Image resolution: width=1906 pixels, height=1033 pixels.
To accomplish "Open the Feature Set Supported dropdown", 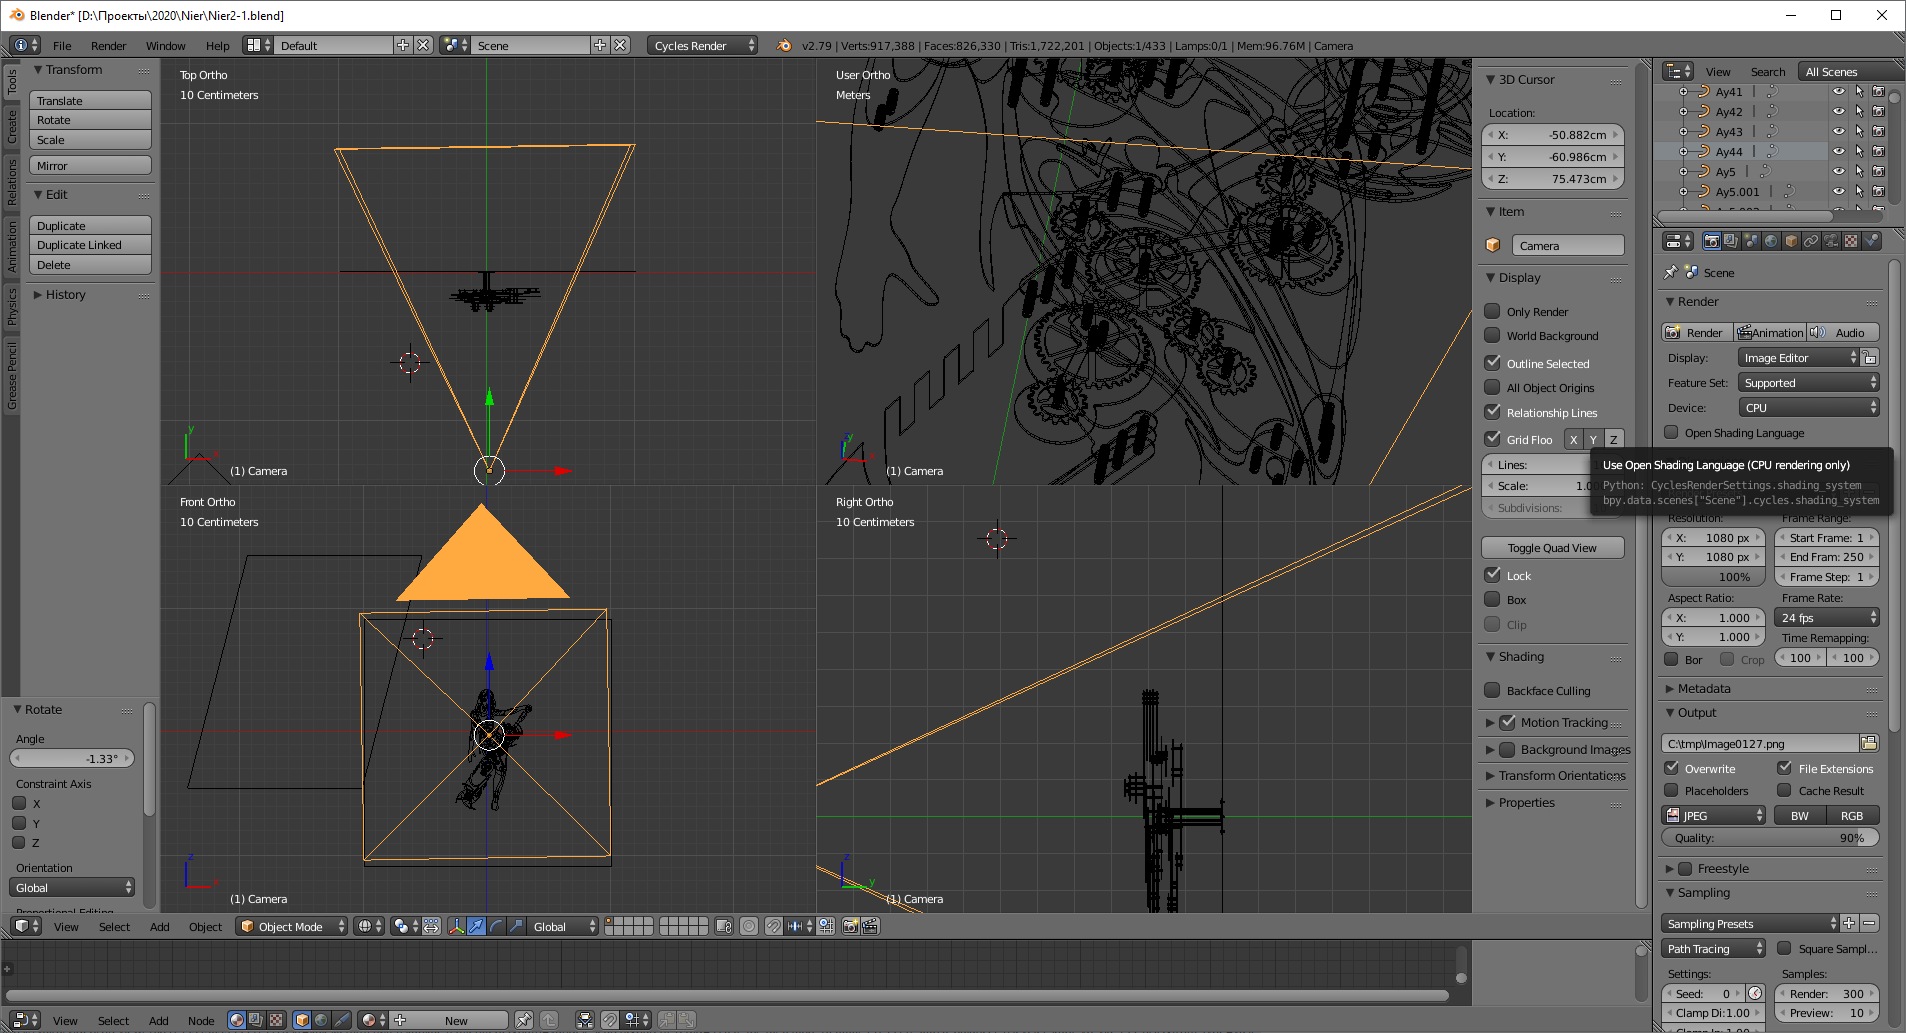I will [1808, 382].
